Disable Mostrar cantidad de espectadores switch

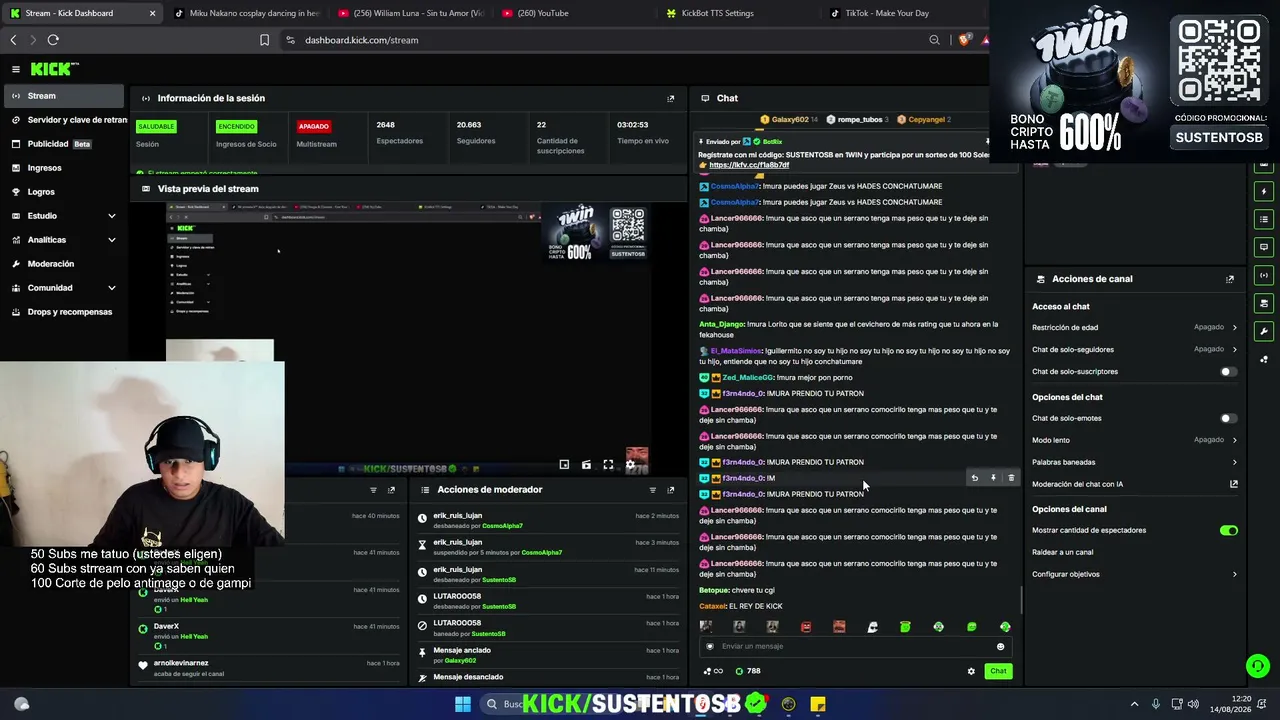(1229, 530)
